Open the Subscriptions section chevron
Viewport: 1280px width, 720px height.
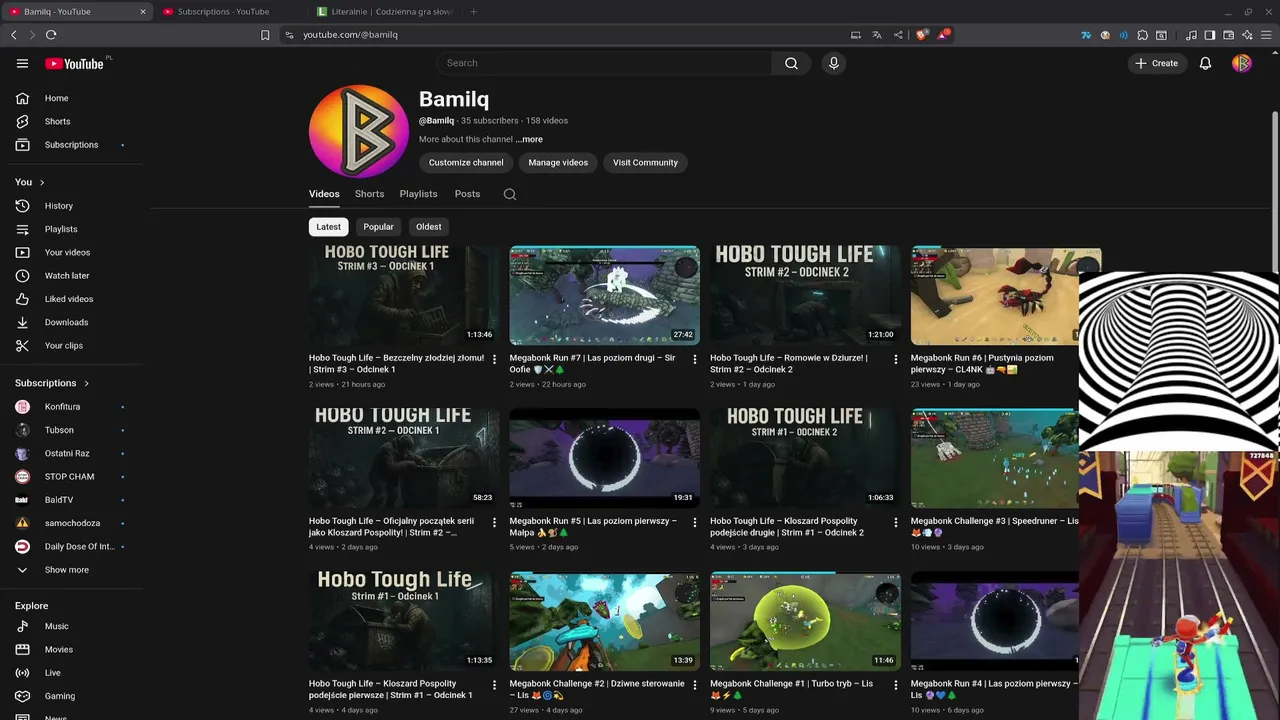(x=86, y=383)
